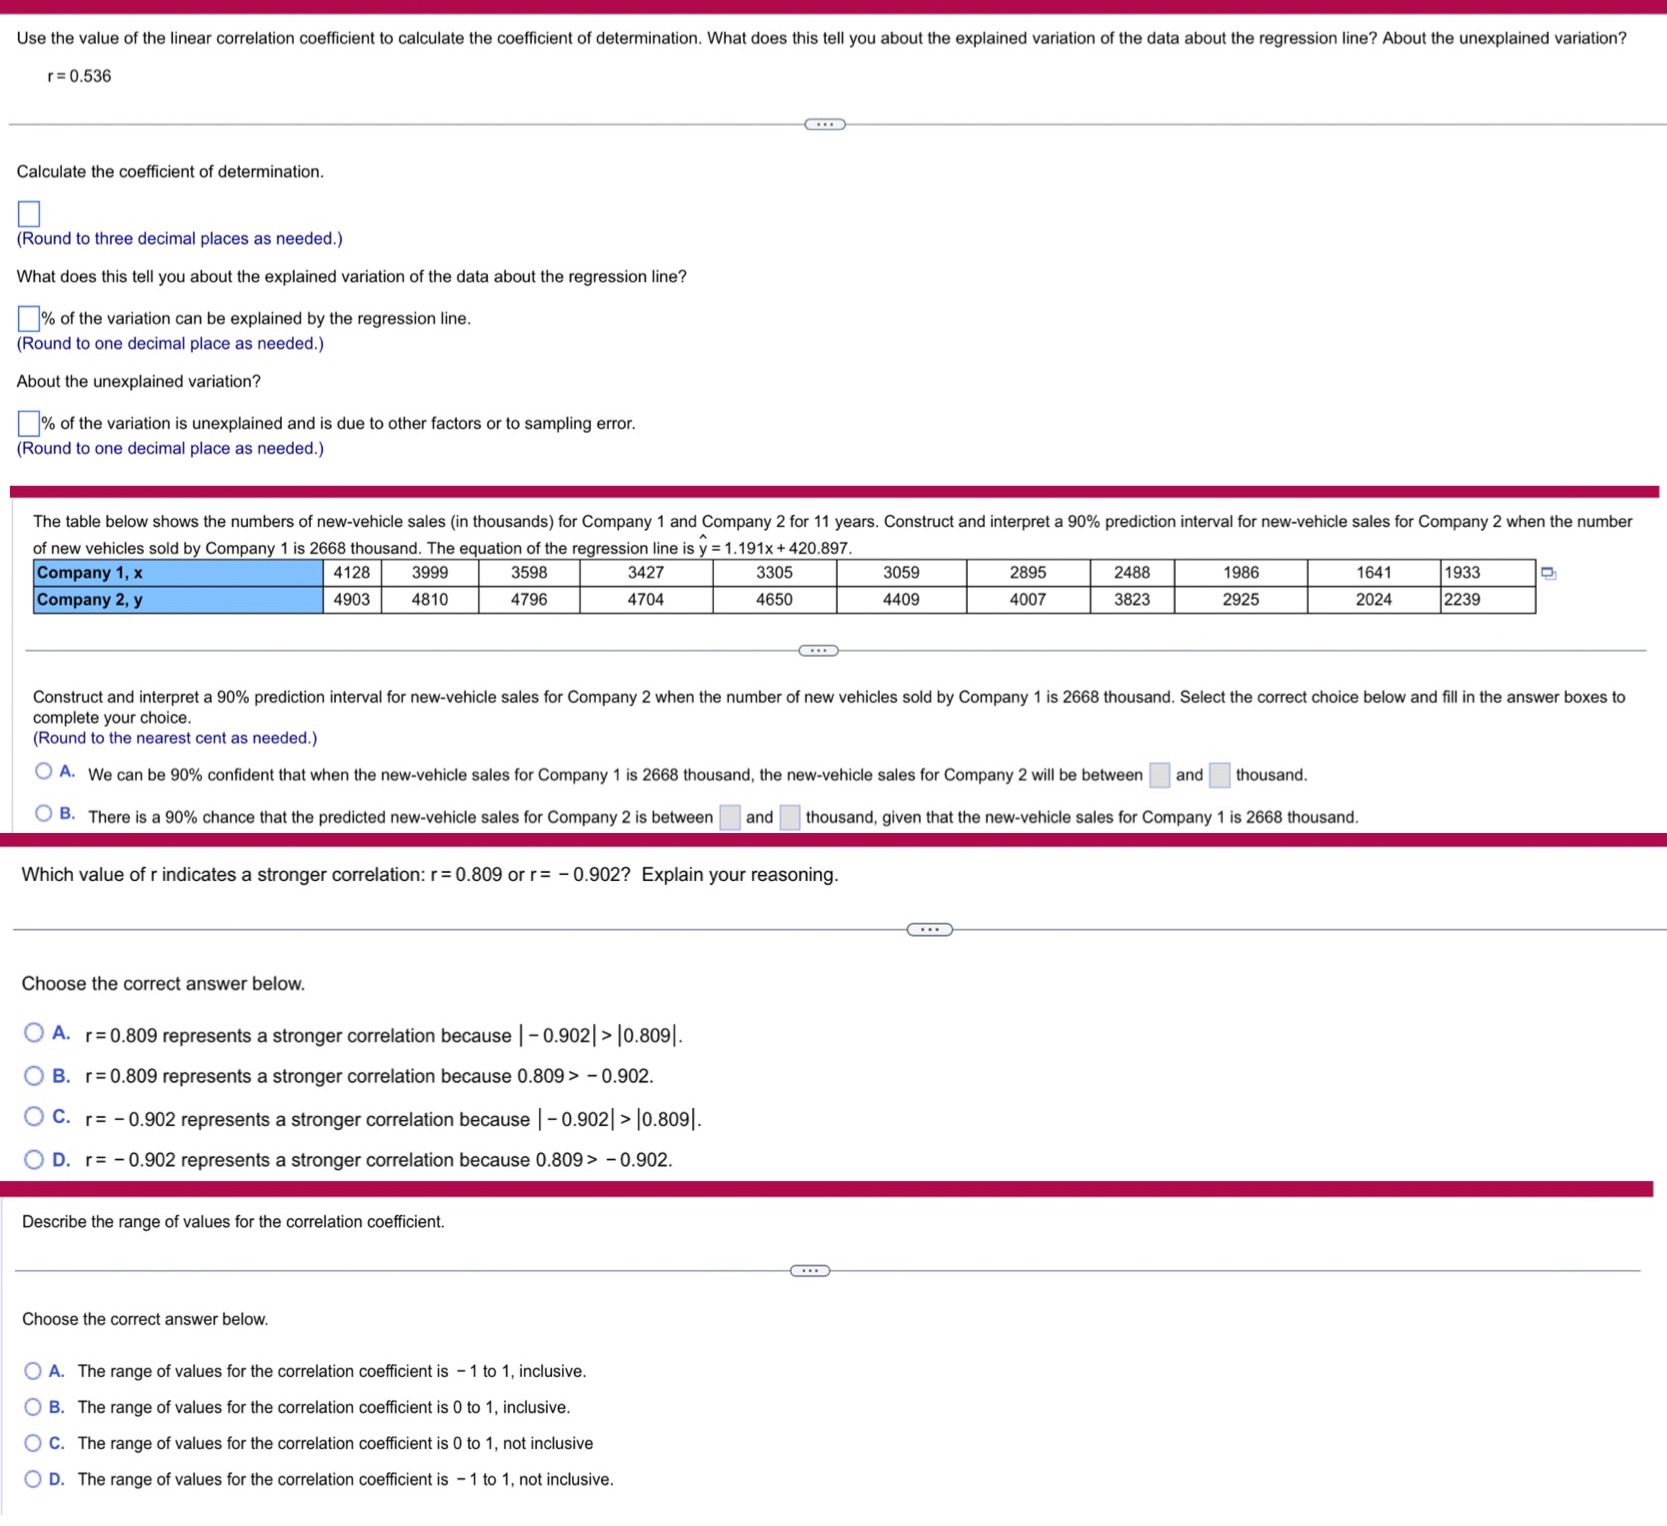Click table cell 2895
This screenshot has height=1526, width=1667.
coord(1028,573)
